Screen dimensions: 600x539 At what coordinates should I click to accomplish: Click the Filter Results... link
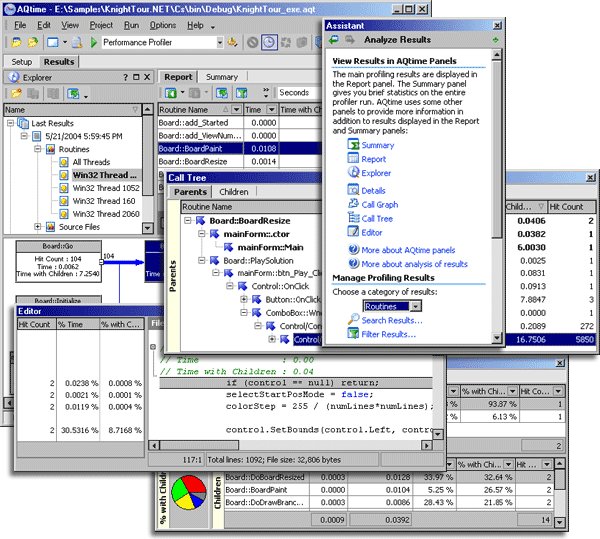pos(388,334)
